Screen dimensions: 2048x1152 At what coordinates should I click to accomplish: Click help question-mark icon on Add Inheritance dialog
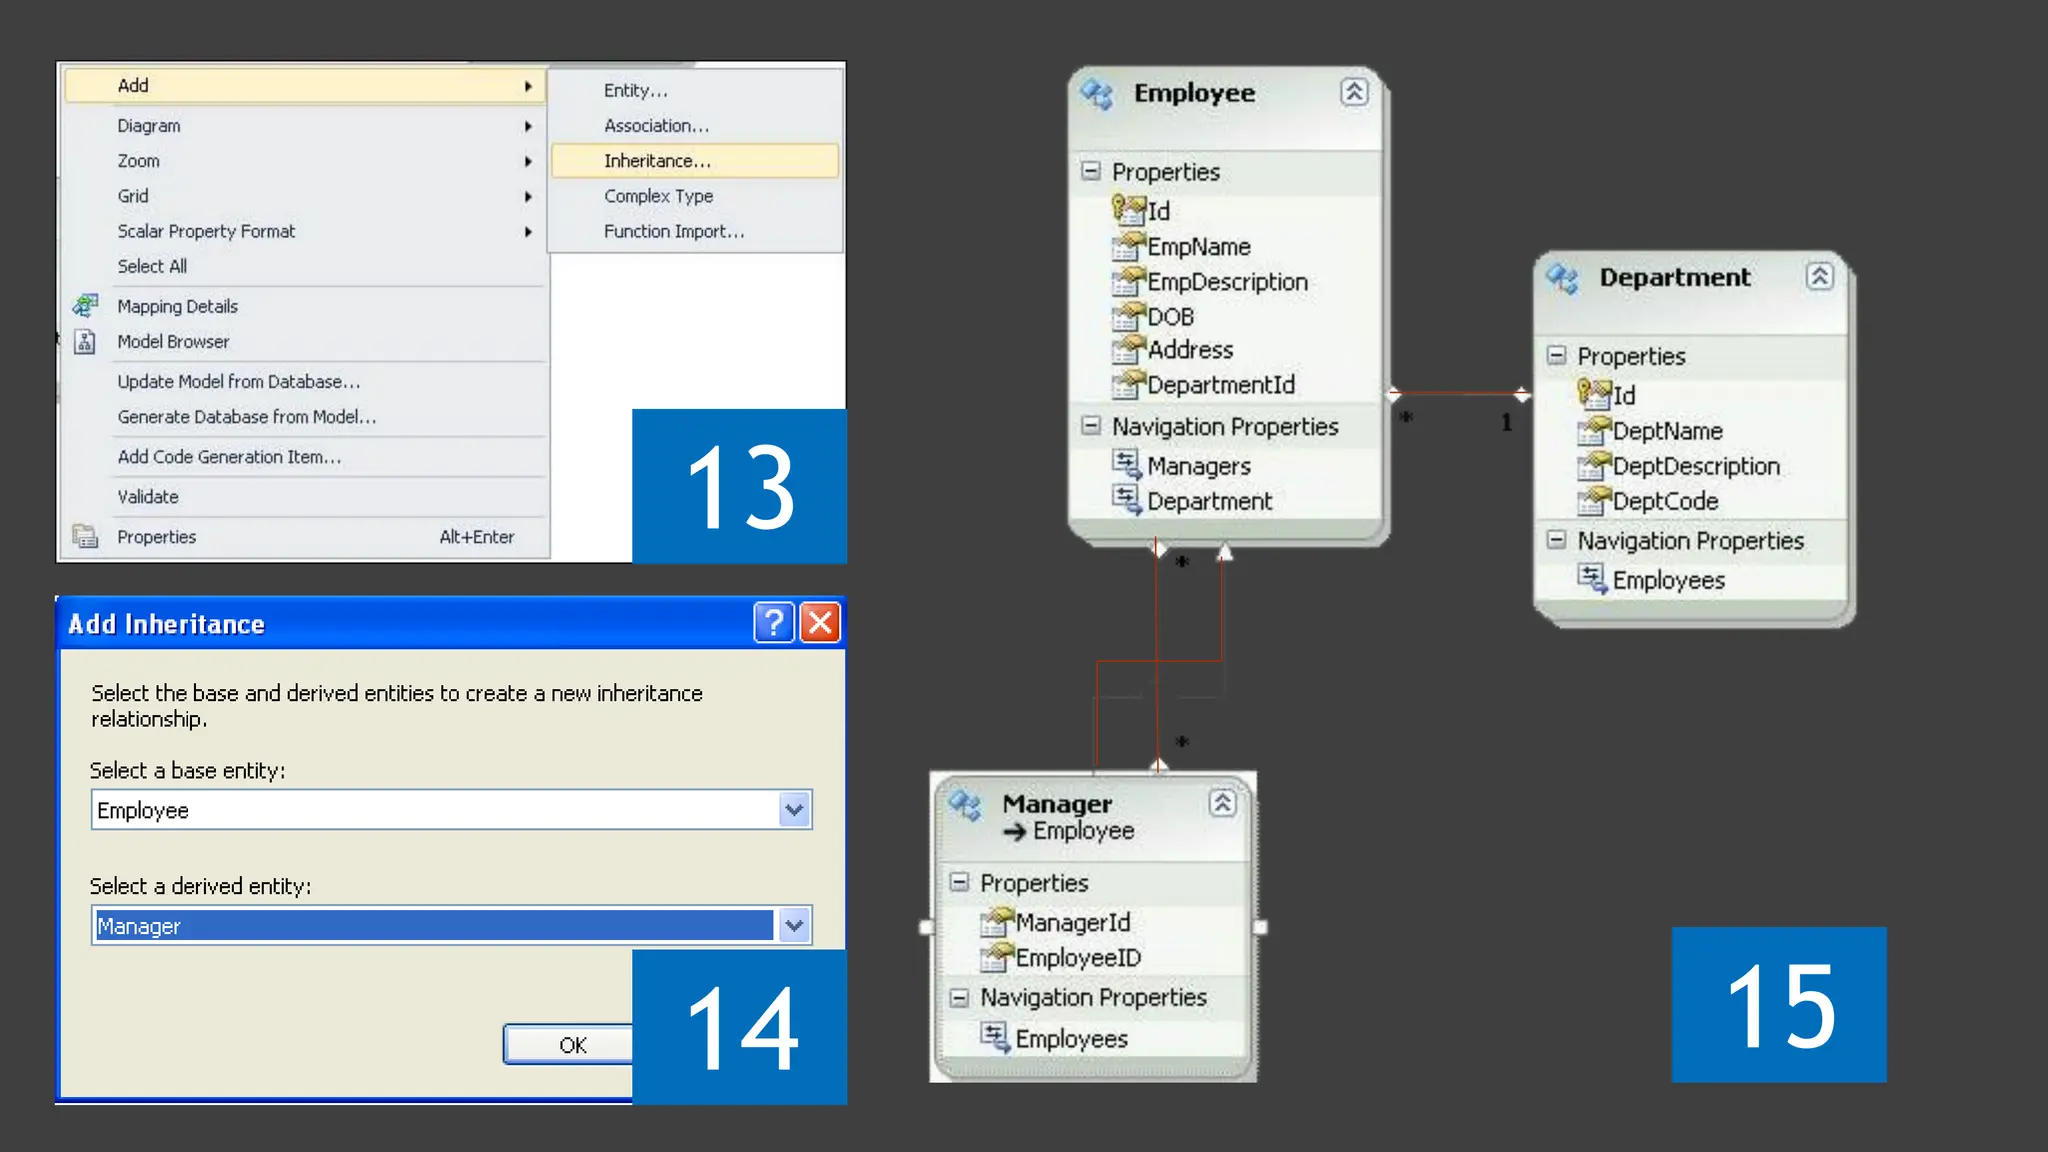click(x=773, y=623)
